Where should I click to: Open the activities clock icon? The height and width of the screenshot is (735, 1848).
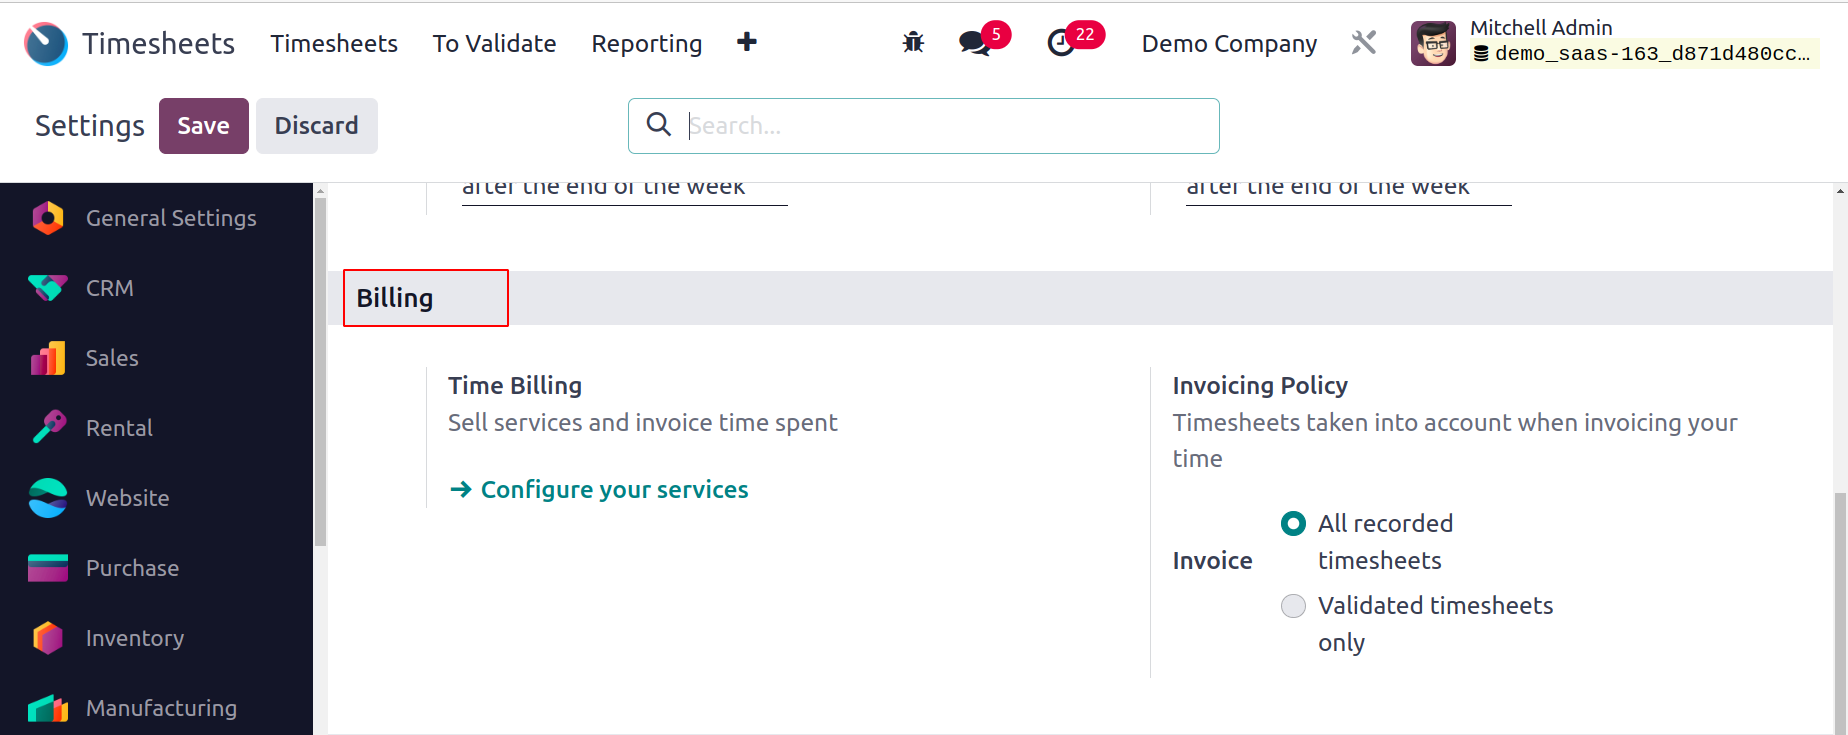[1061, 43]
